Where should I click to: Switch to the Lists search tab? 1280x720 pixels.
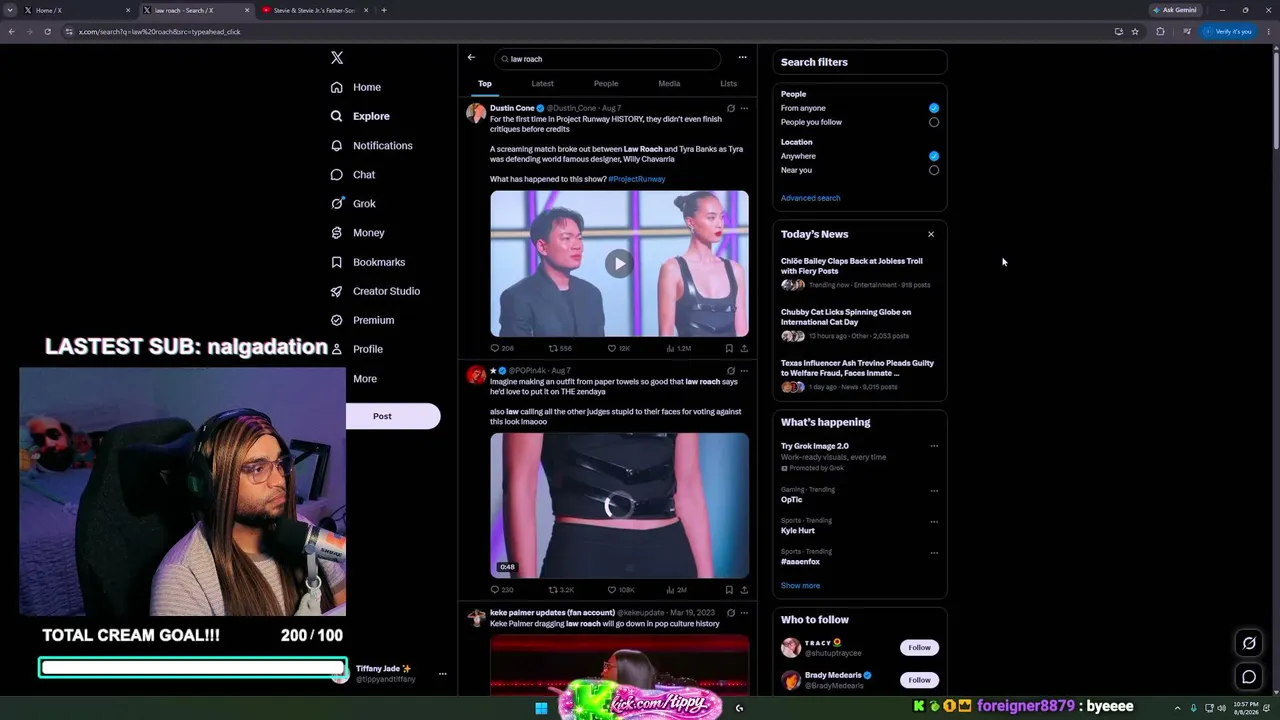point(728,84)
